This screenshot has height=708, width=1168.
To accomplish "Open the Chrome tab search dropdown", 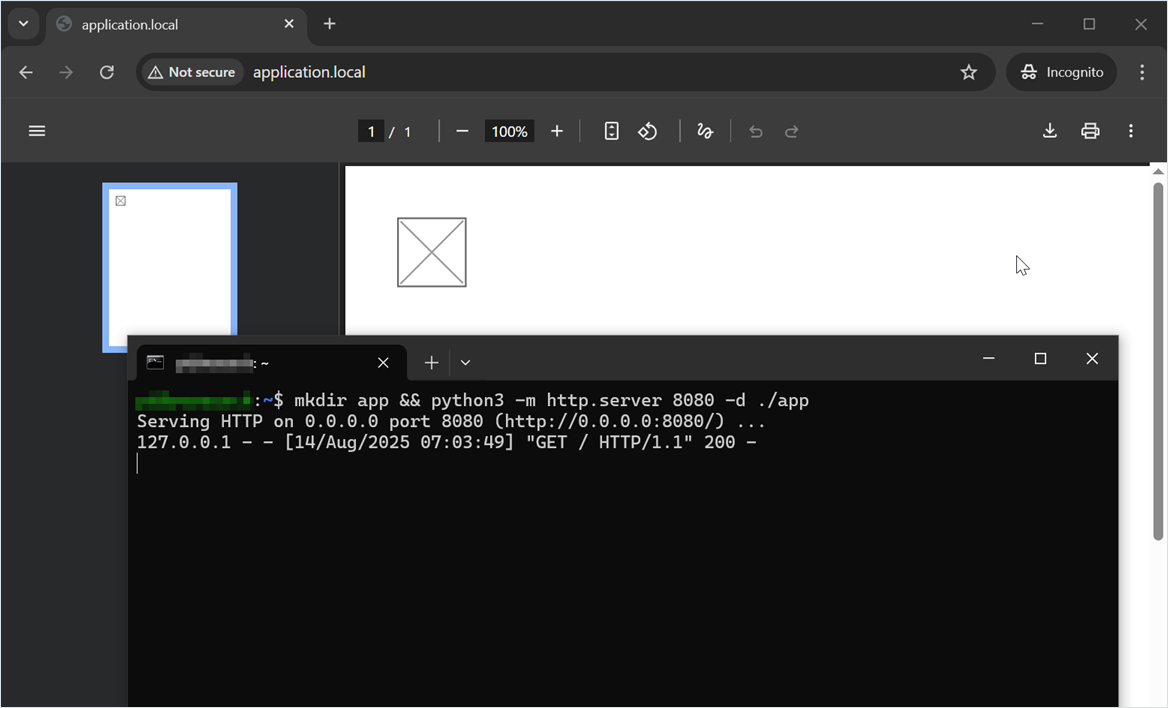I will pos(23,24).
